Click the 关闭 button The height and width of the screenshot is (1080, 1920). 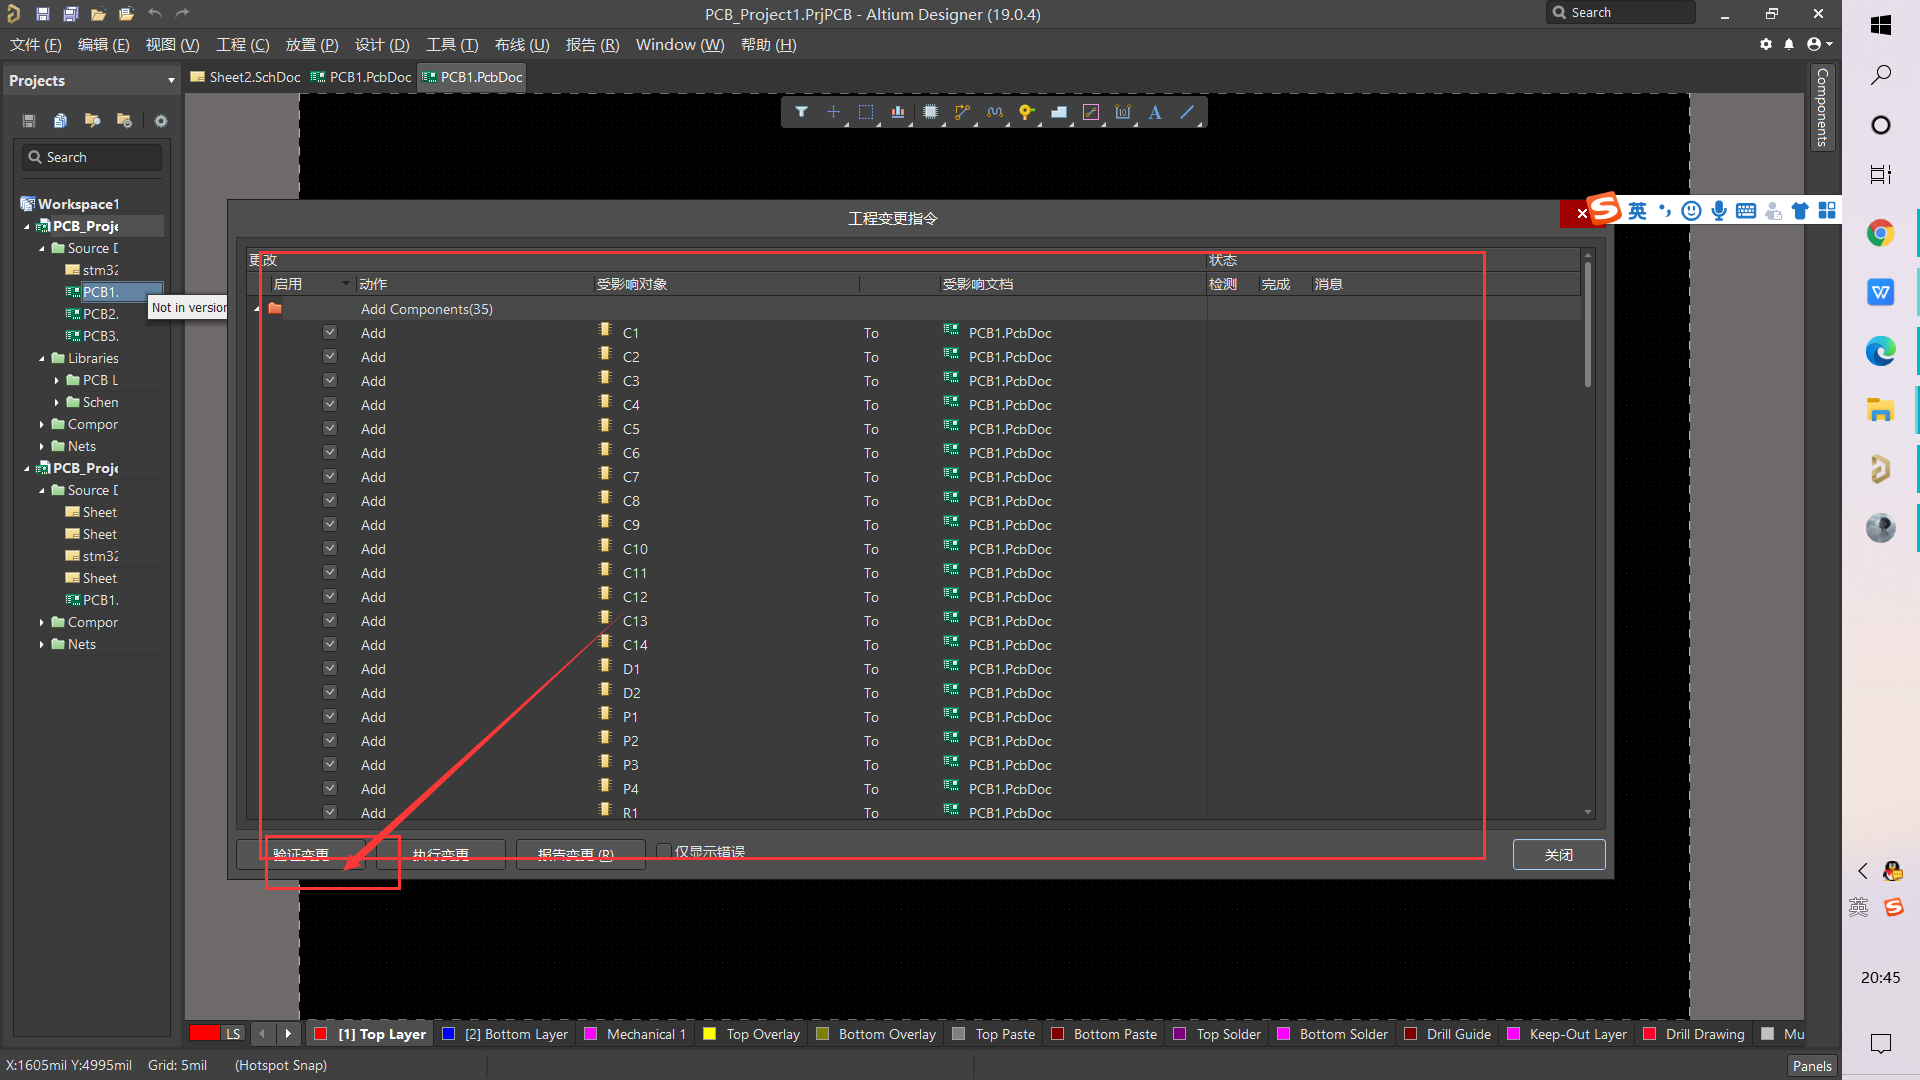pos(1558,854)
